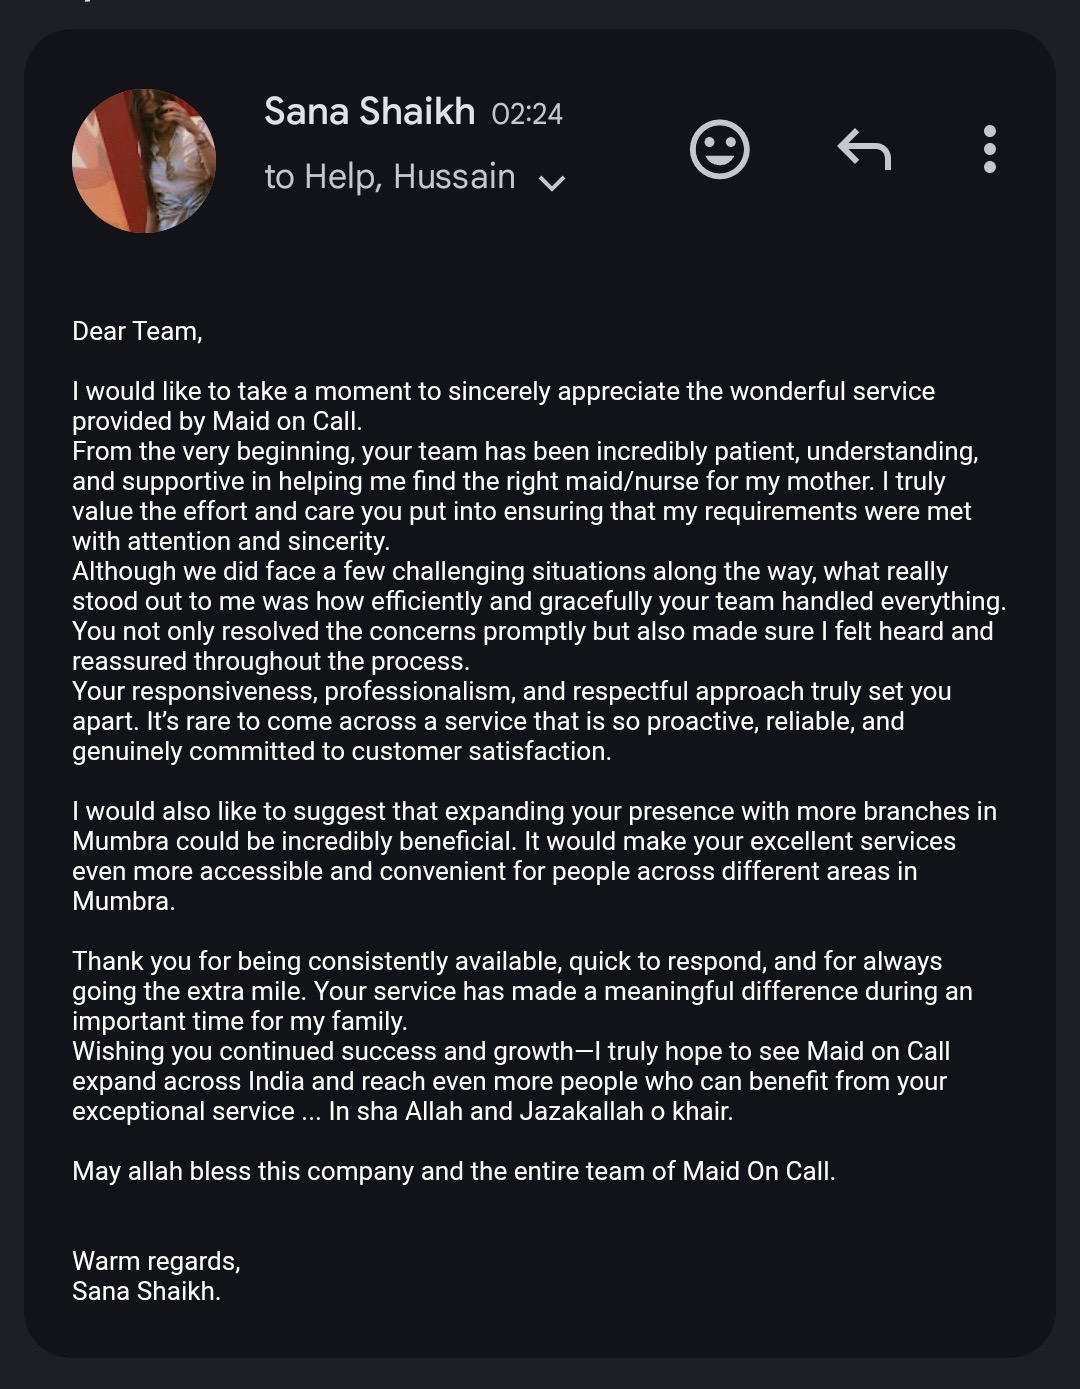Click the "May allah bless this company" line

pos(453,1171)
